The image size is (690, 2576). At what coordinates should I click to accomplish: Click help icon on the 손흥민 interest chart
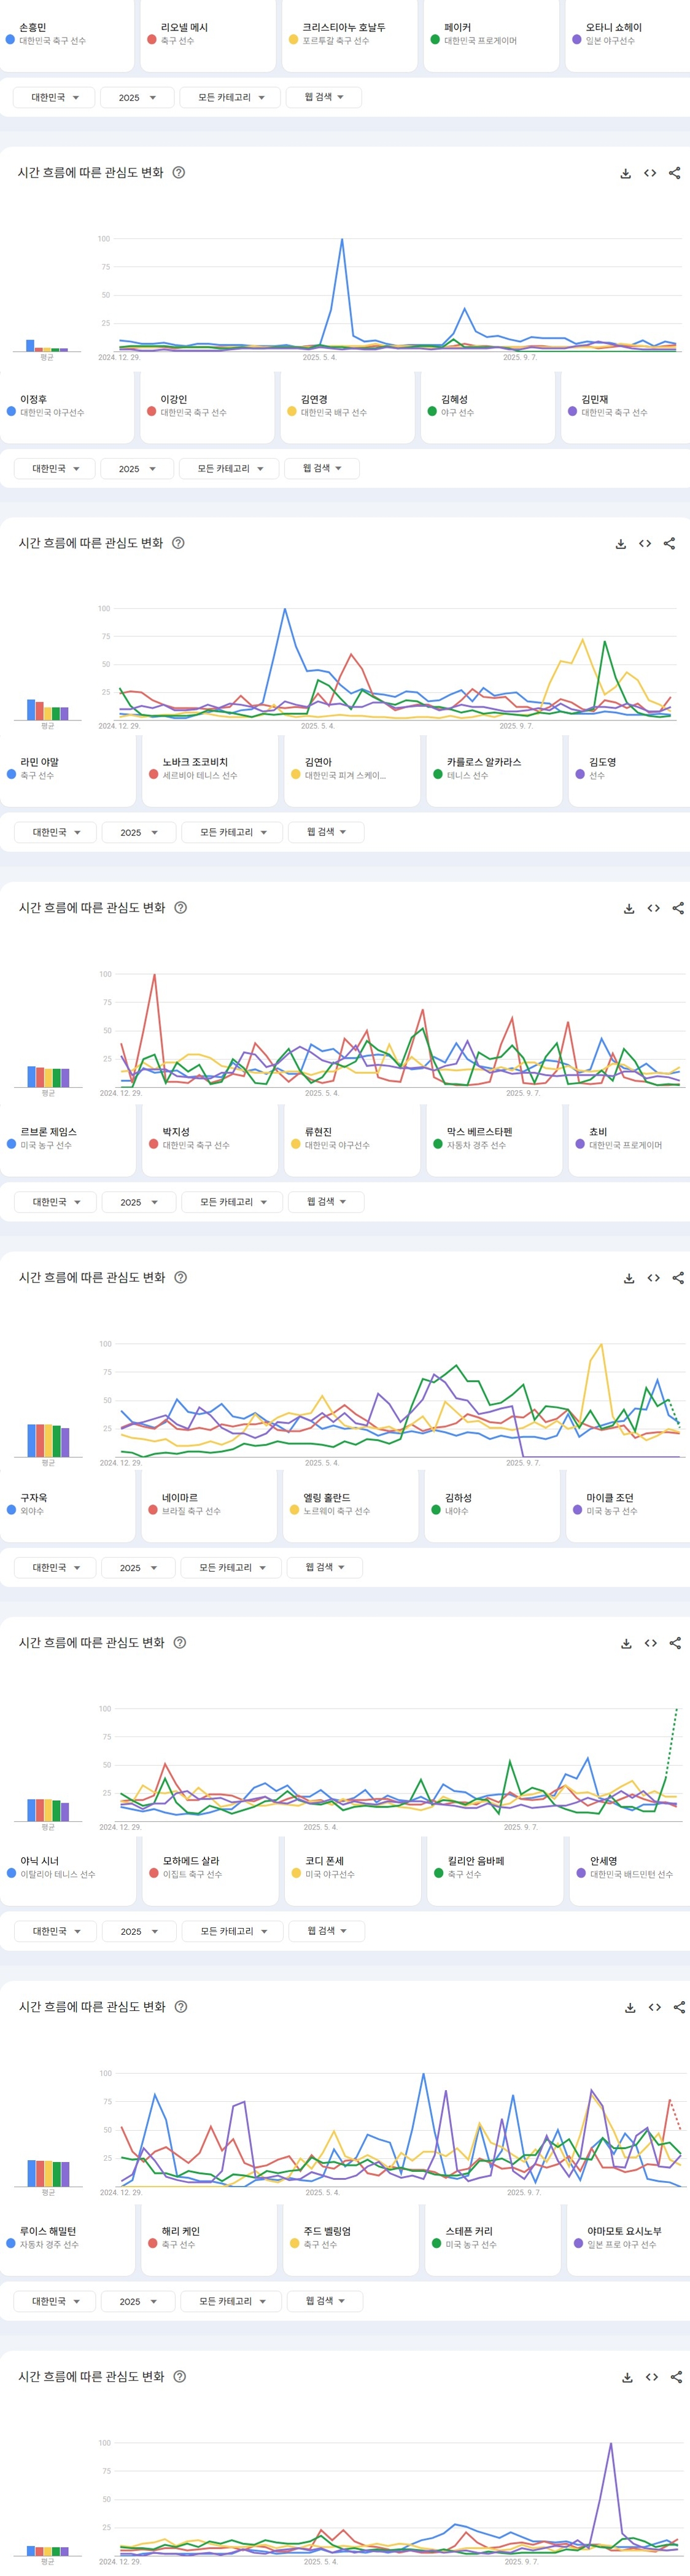(x=179, y=173)
